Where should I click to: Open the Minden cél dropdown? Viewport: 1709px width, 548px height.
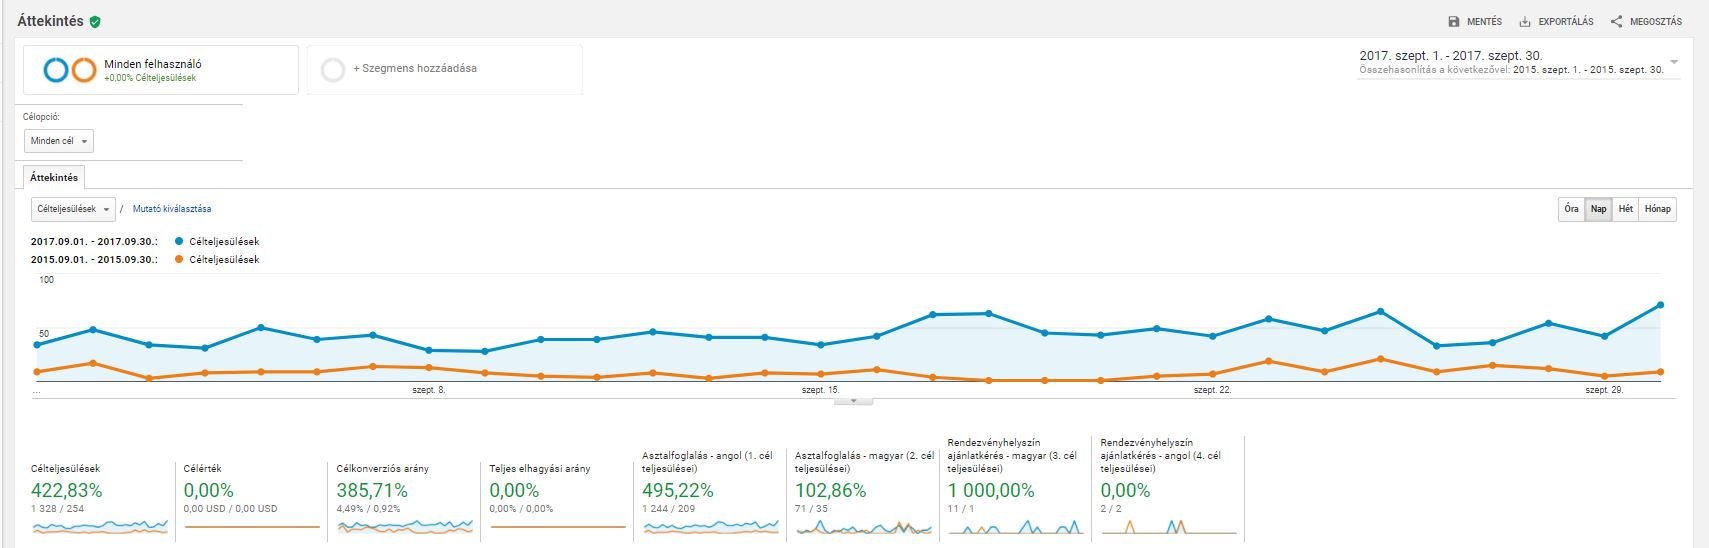(x=59, y=141)
